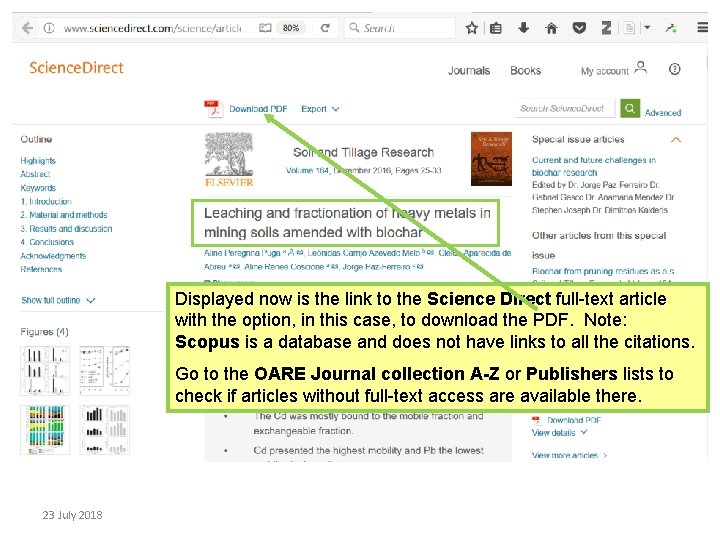Open site information icon in address bar
The image size is (720, 540).
click(x=49, y=28)
